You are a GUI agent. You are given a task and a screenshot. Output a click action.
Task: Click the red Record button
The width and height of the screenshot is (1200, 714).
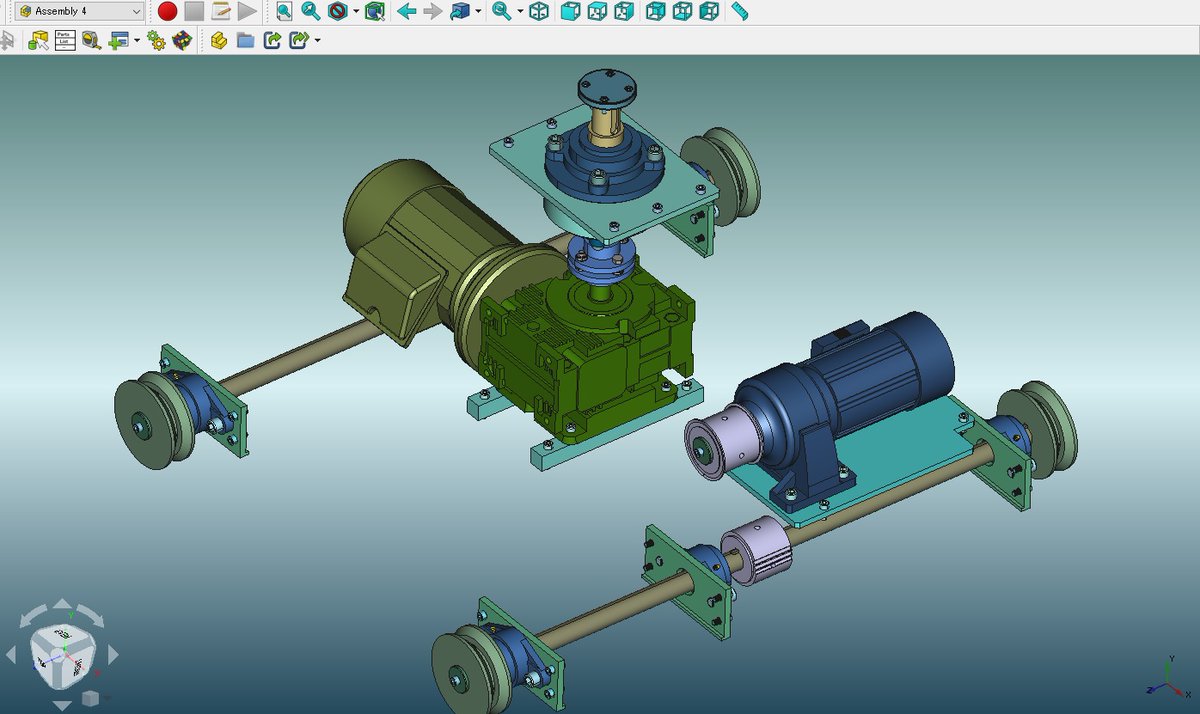point(167,12)
